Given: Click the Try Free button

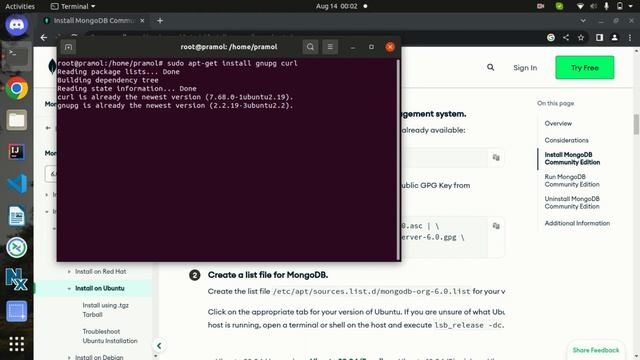Looking at the screenshot, I should 584,67.
